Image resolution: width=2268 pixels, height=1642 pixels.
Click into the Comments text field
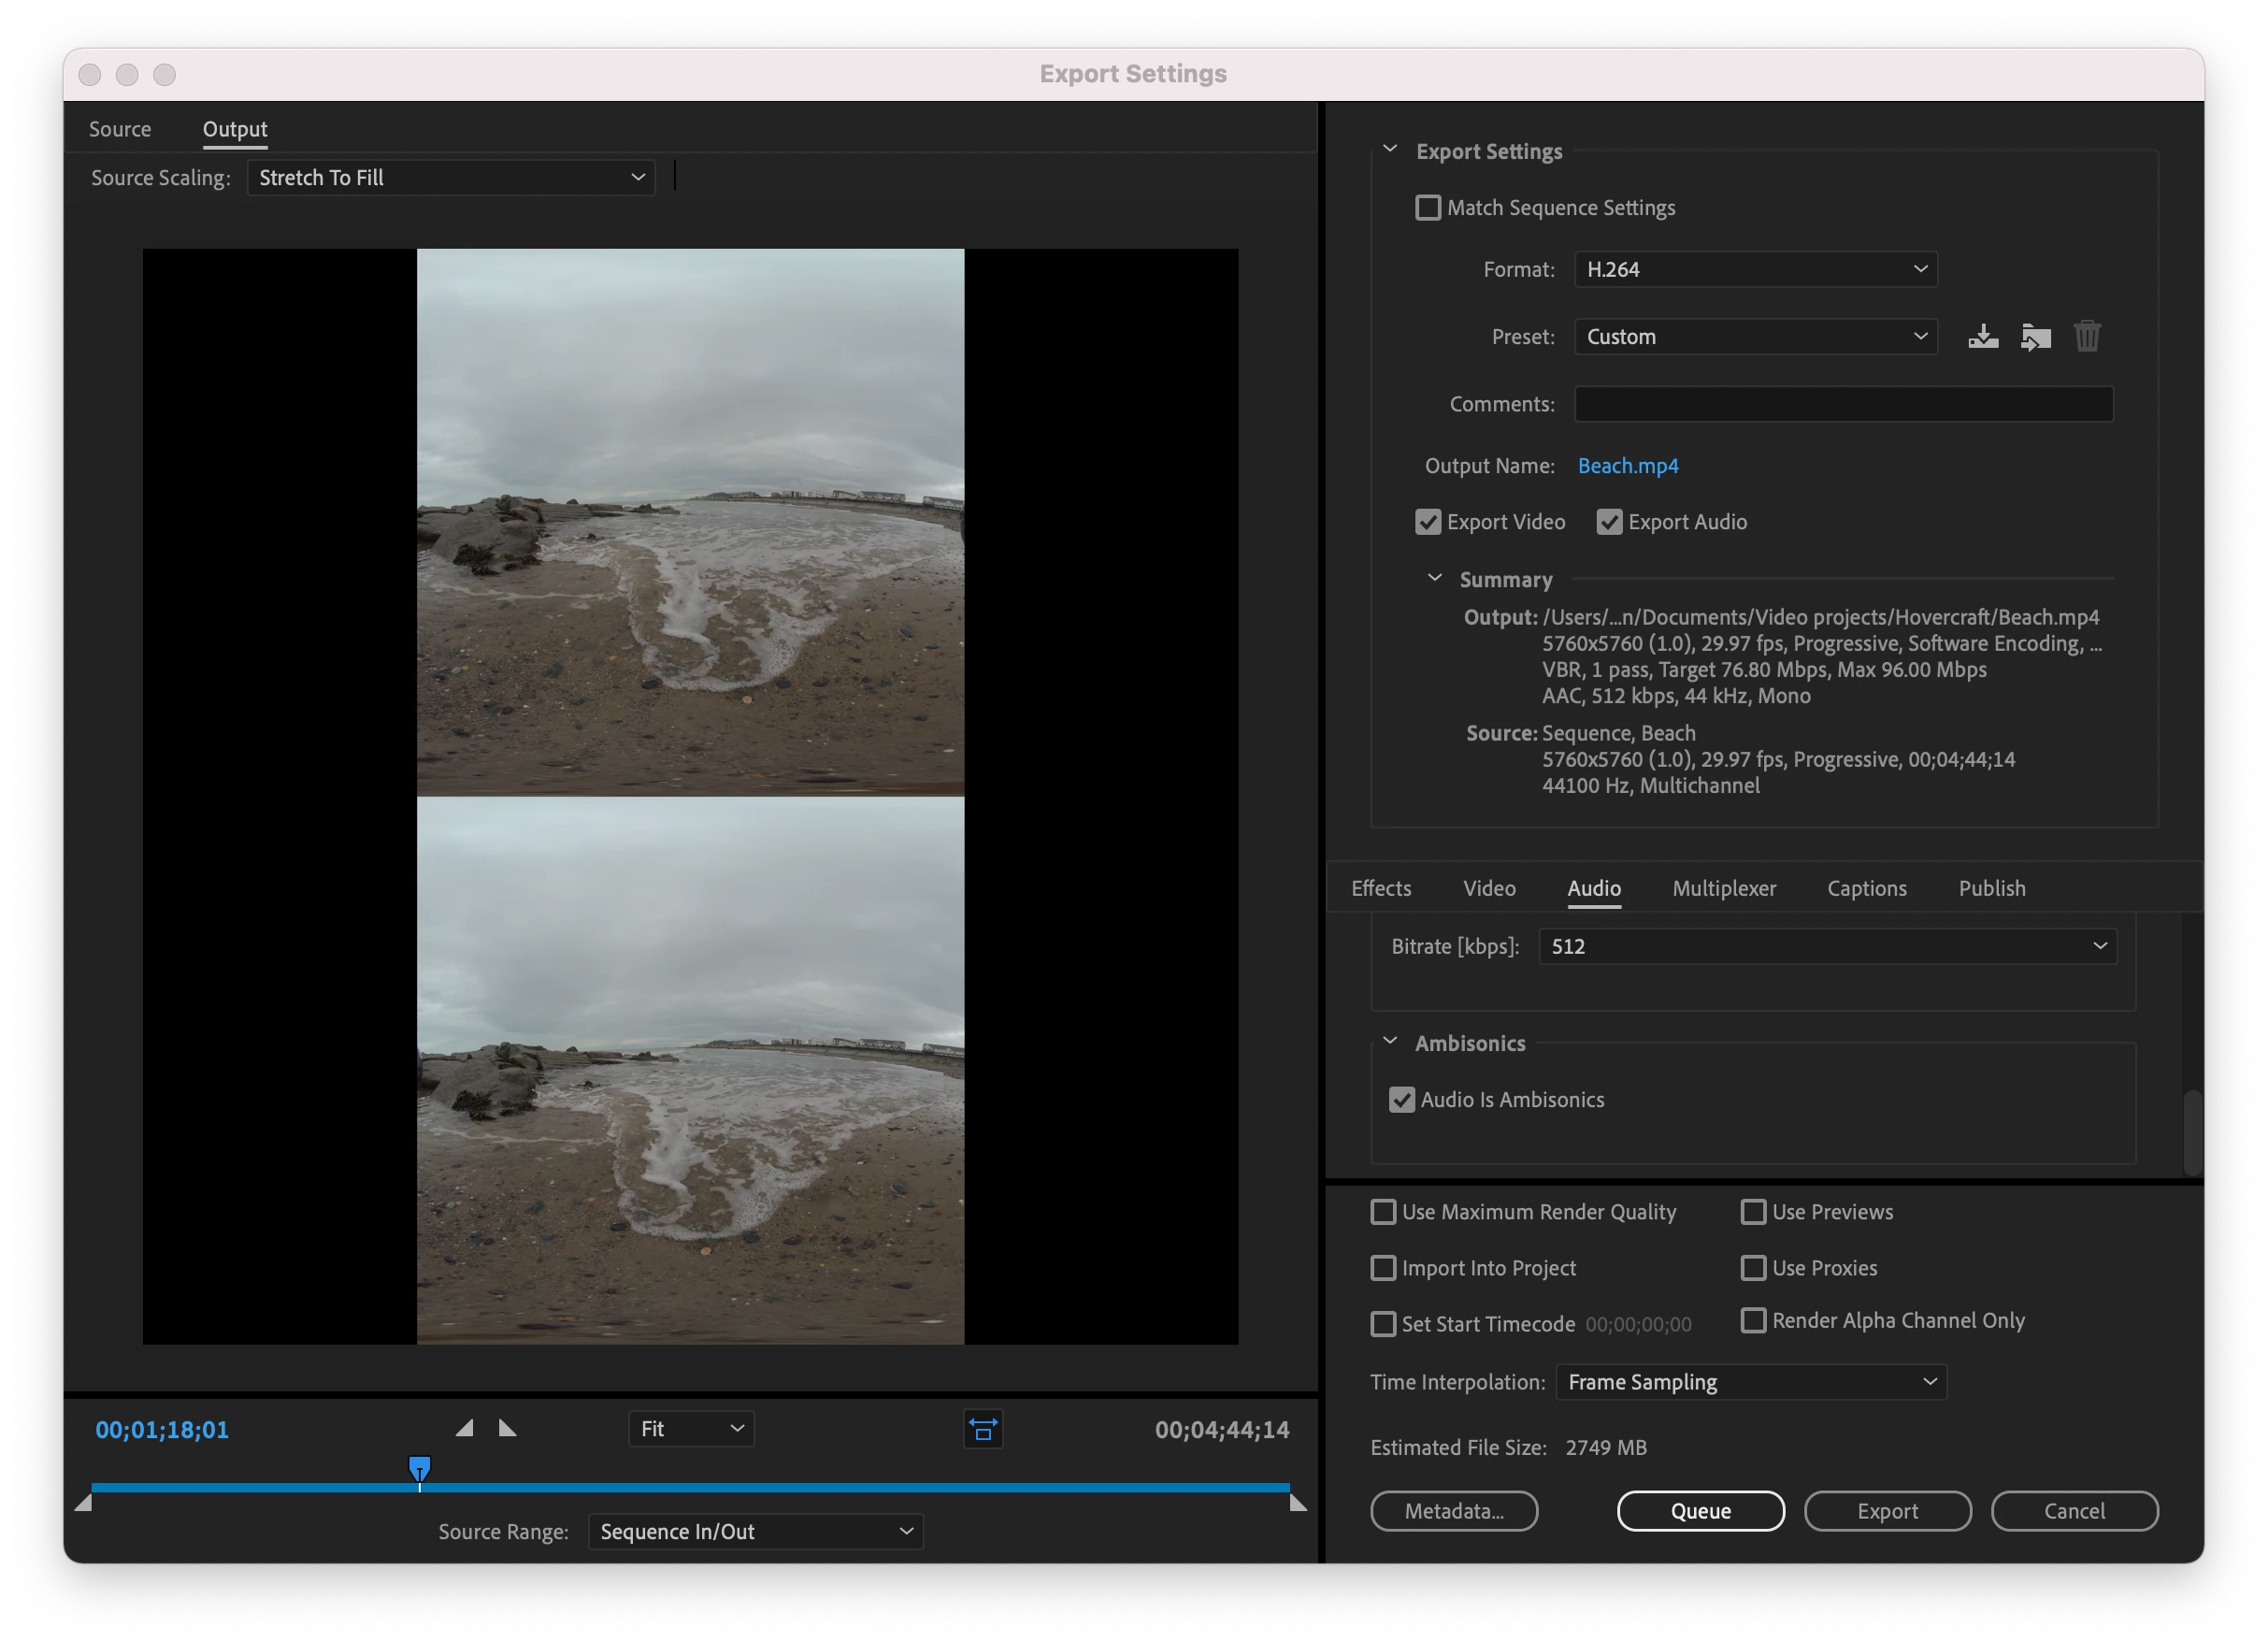(1843, 404)
